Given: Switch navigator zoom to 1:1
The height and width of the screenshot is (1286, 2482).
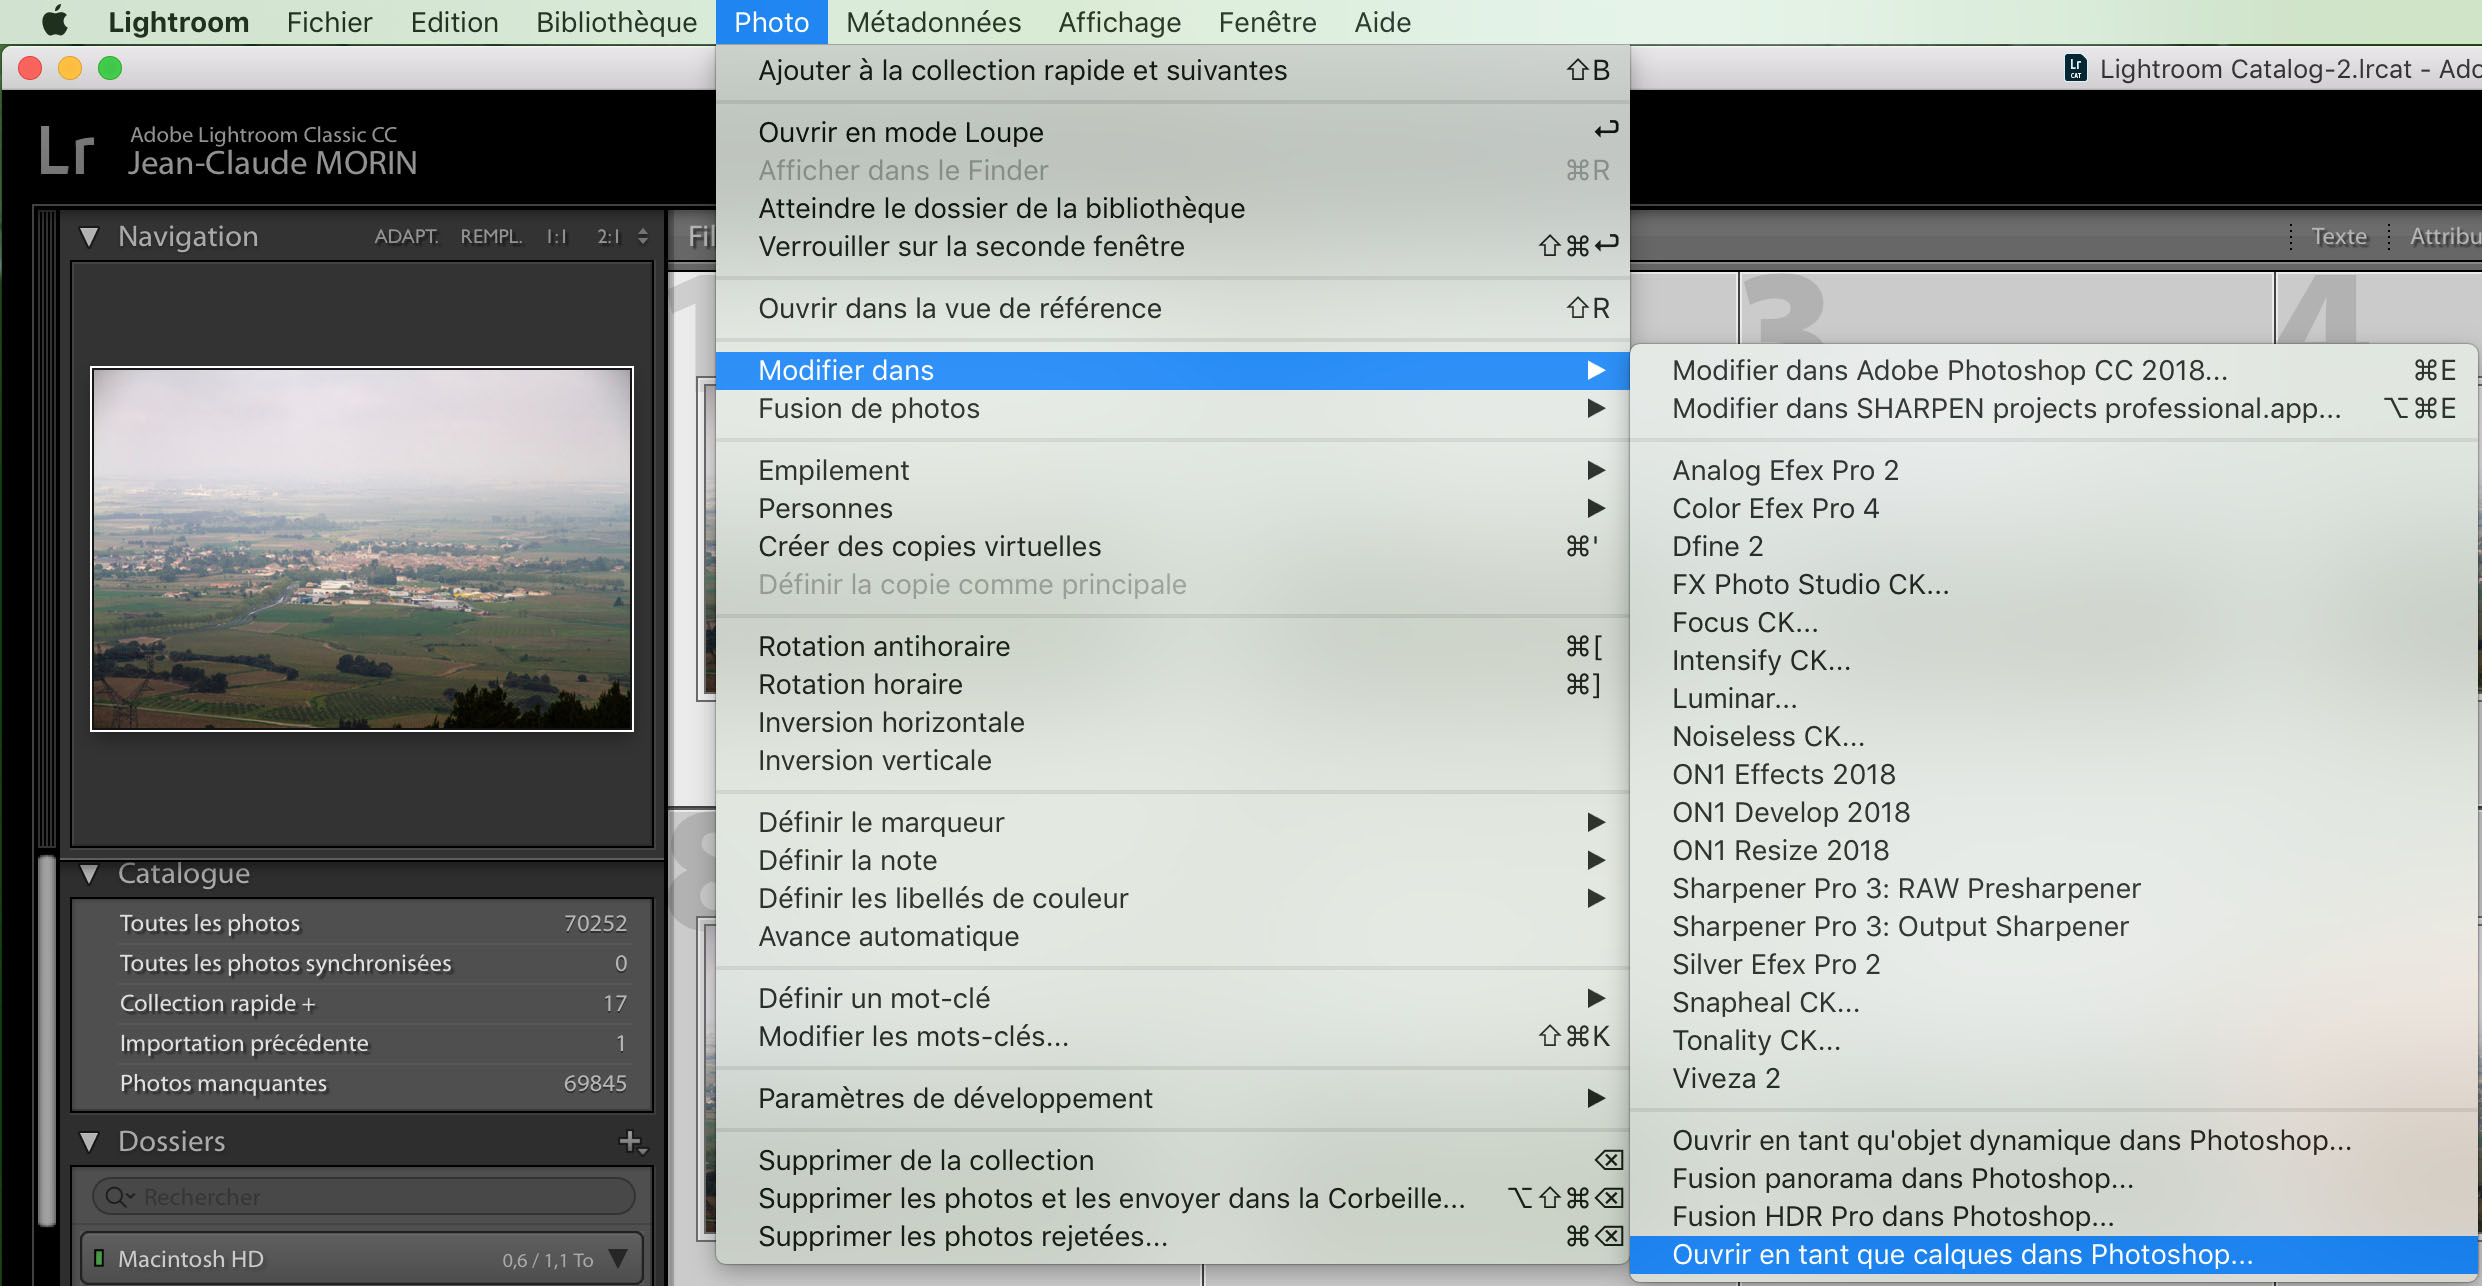Looking at the screenshot, I should coord(556,237).
